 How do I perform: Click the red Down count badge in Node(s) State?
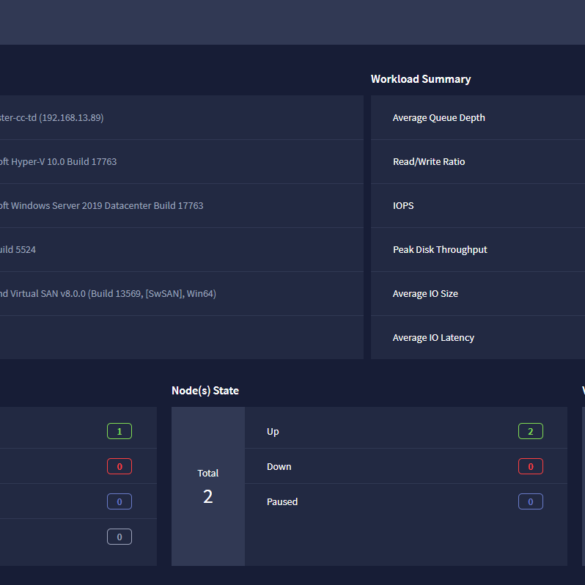click(530, 466)
